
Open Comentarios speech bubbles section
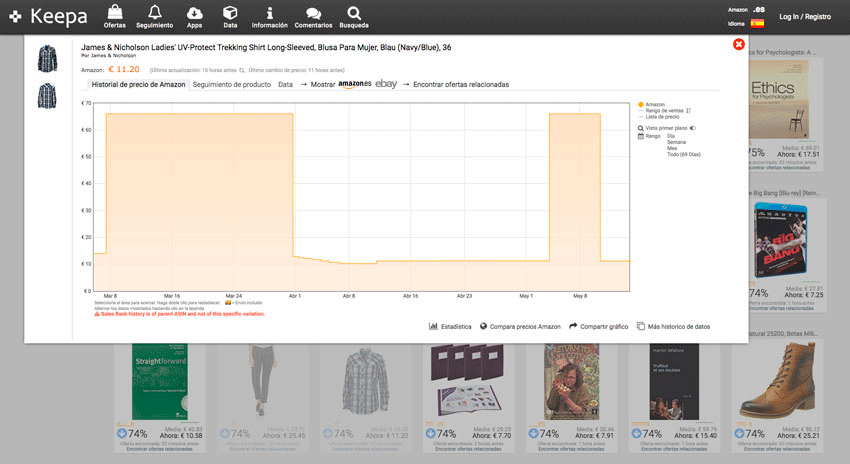click(313, 17)
